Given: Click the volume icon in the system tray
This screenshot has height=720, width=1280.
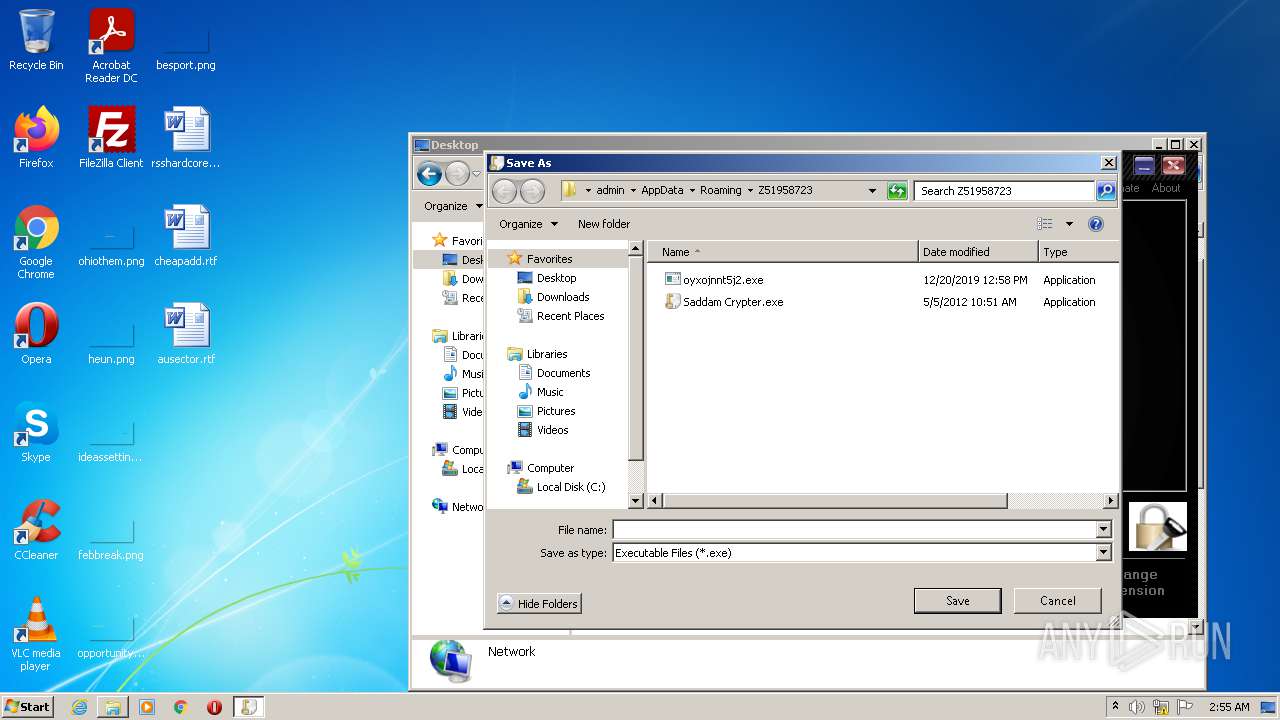Looking at the screenshot, I should click(x=1137, y=707).
